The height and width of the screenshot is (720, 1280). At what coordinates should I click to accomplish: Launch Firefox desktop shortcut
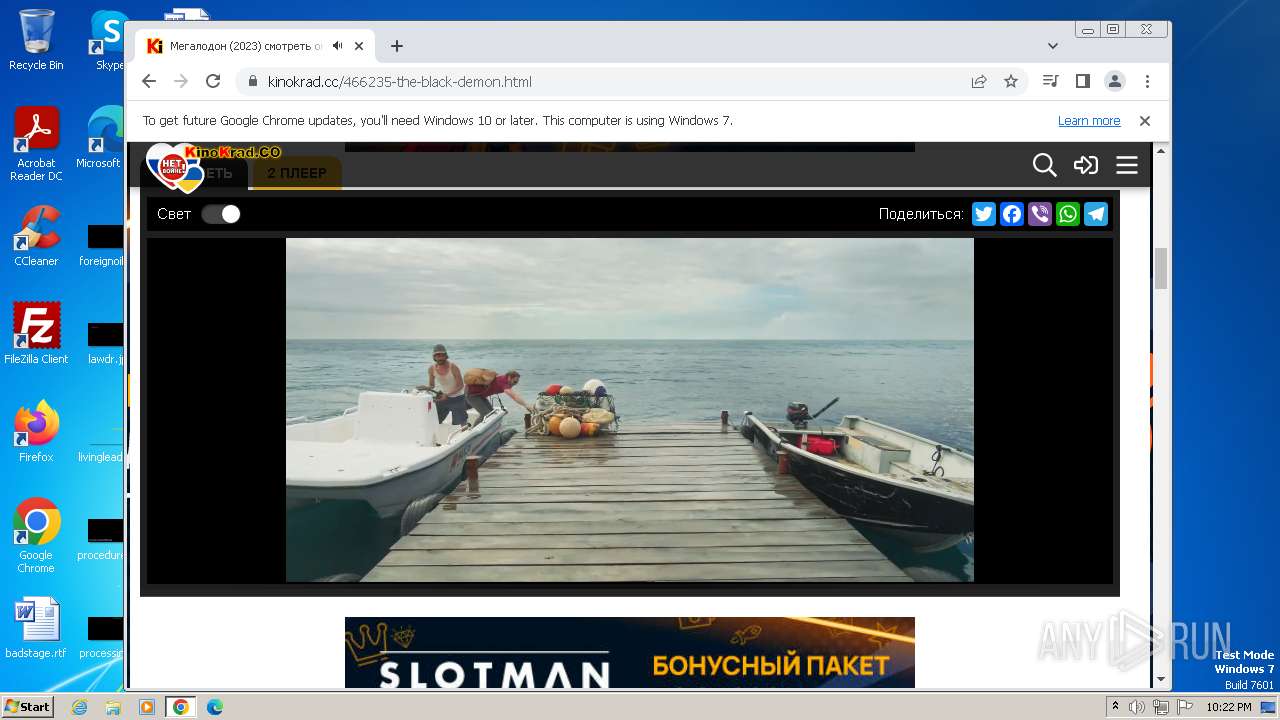coord(36,432)
